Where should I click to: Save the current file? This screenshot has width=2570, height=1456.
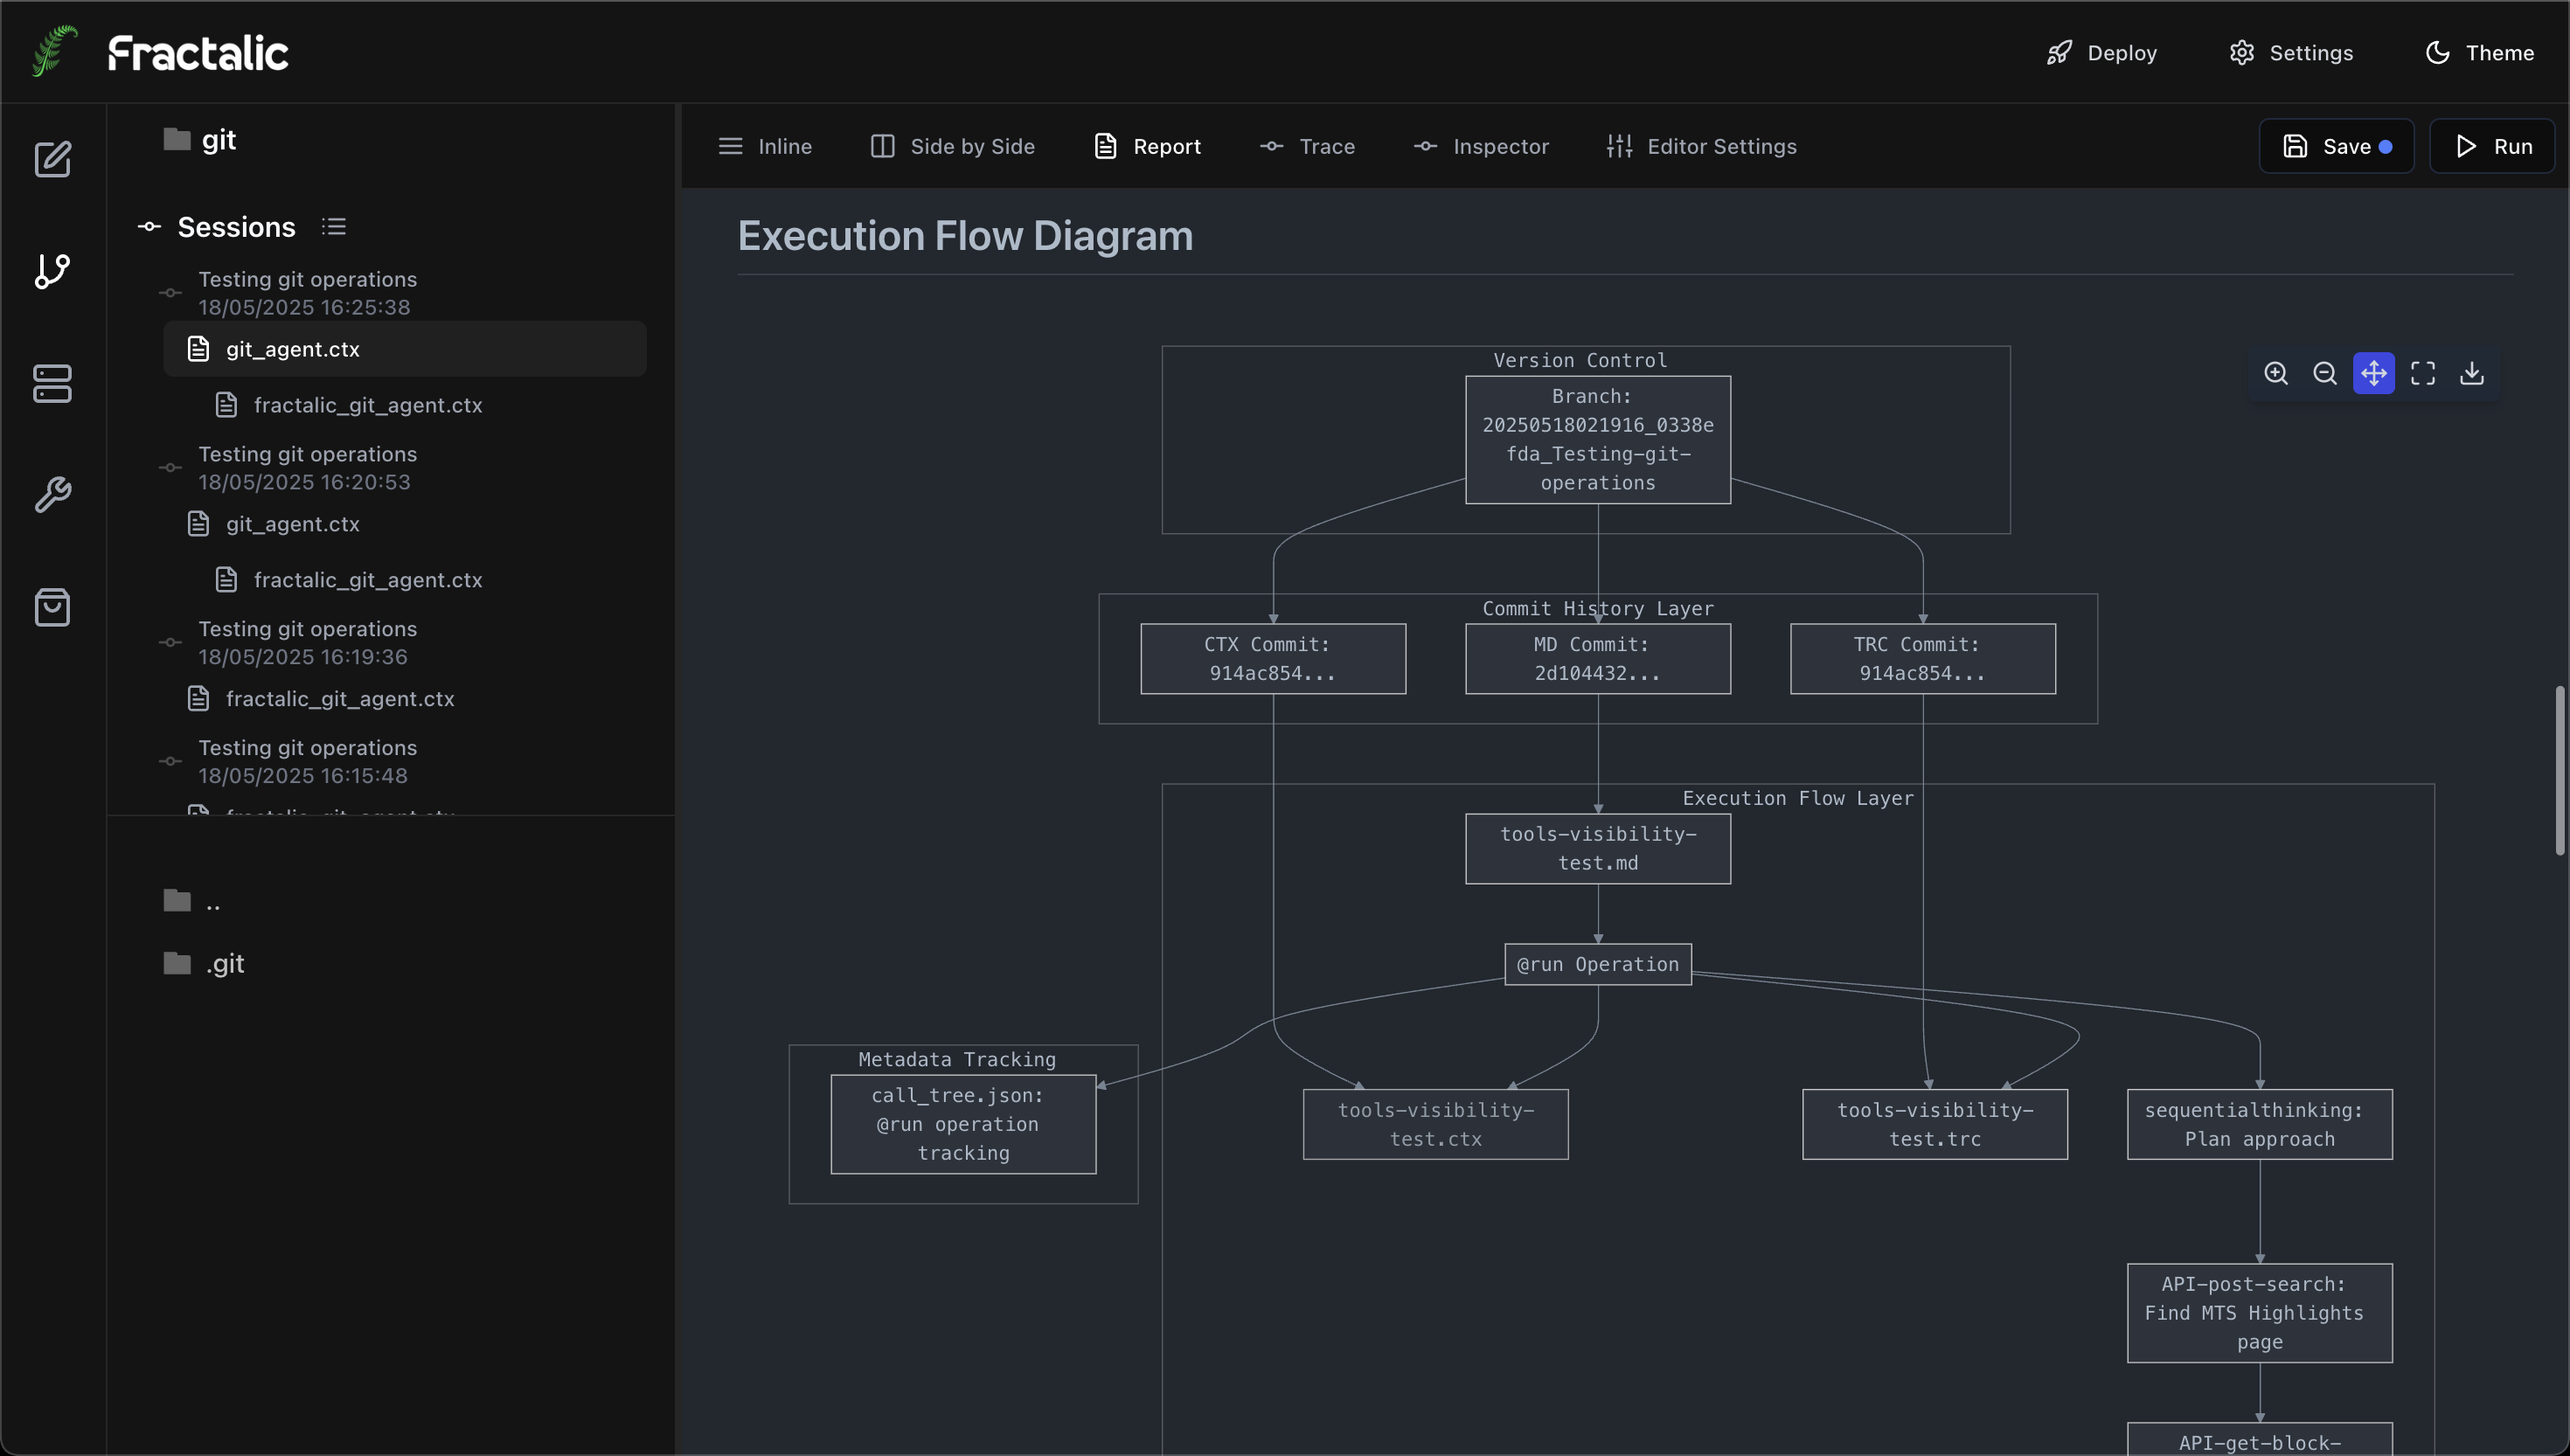[x=2337, y=146]
